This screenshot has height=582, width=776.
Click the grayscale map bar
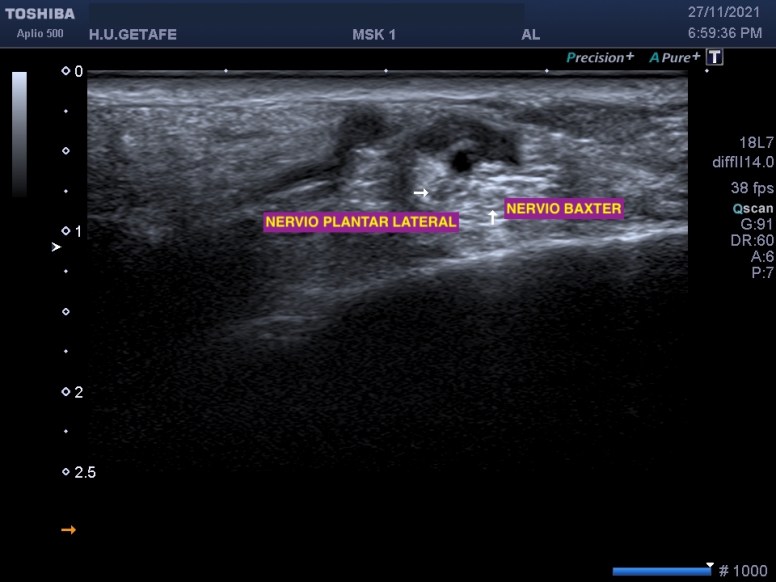point(19,133)
